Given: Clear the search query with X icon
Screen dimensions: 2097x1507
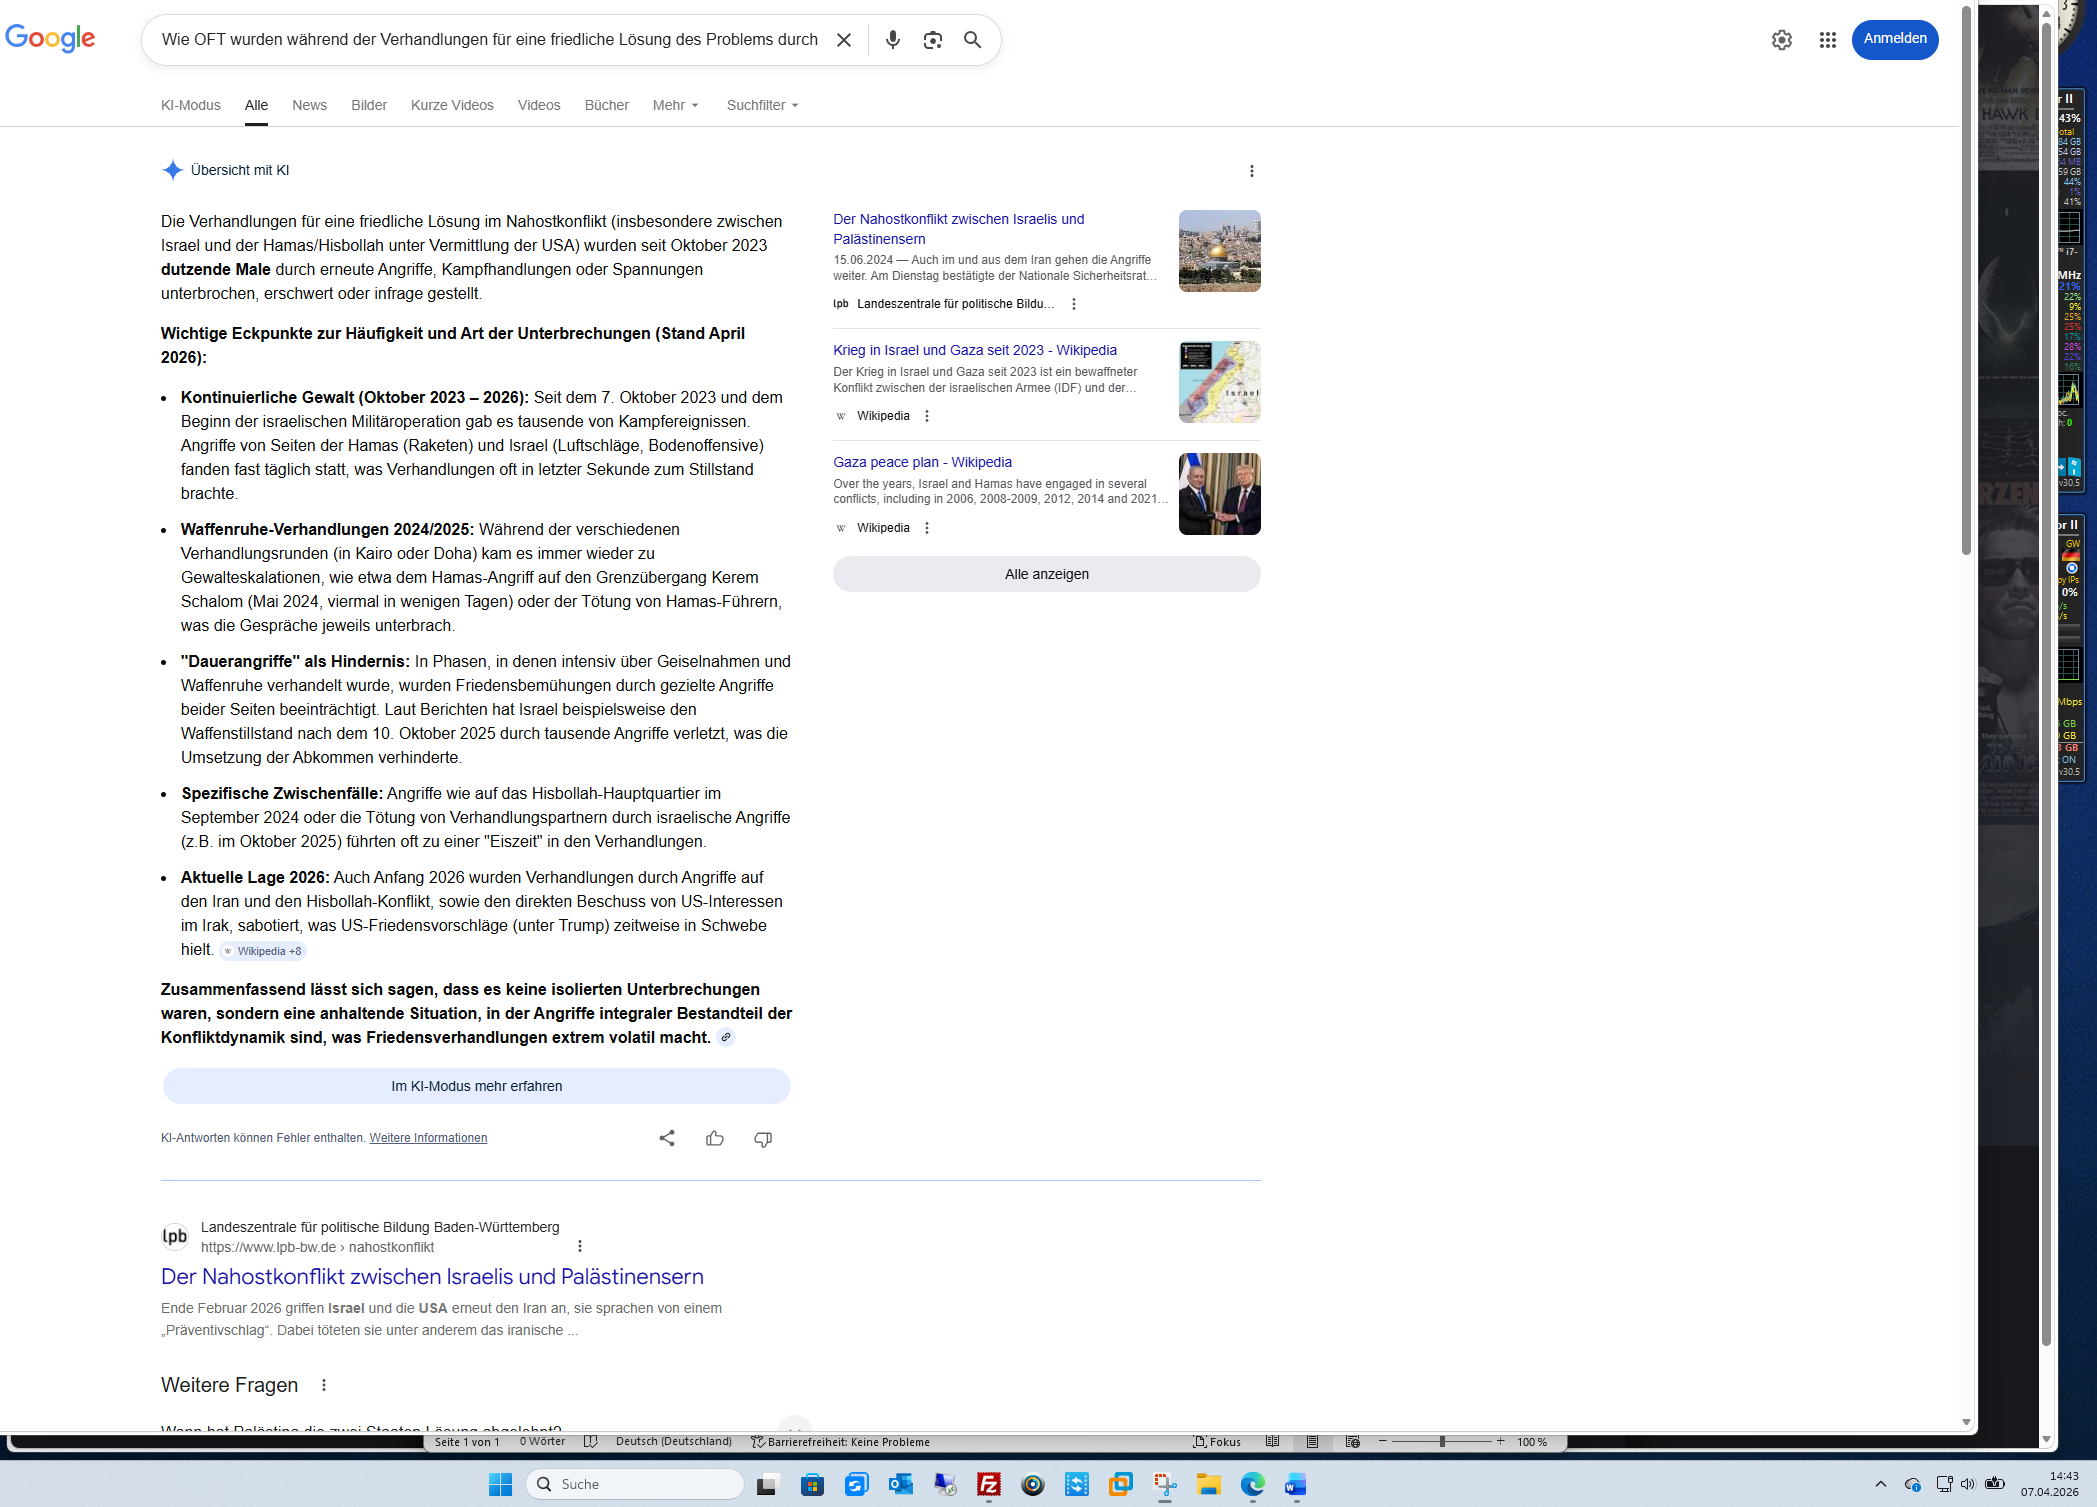Looking at the screenshot, I should point(844,40).
